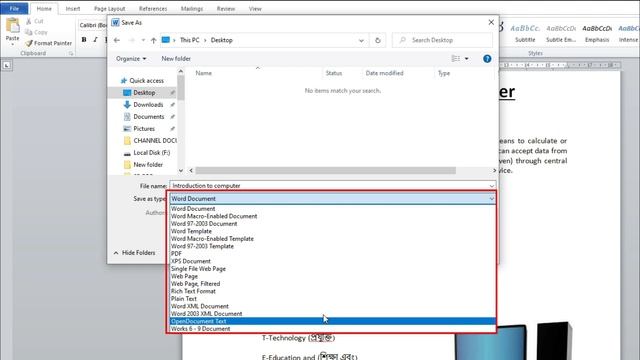Switch to the Insert ribbon tab
The width and height of the screenshot is (640, 360).
click(x=73, y=9)
